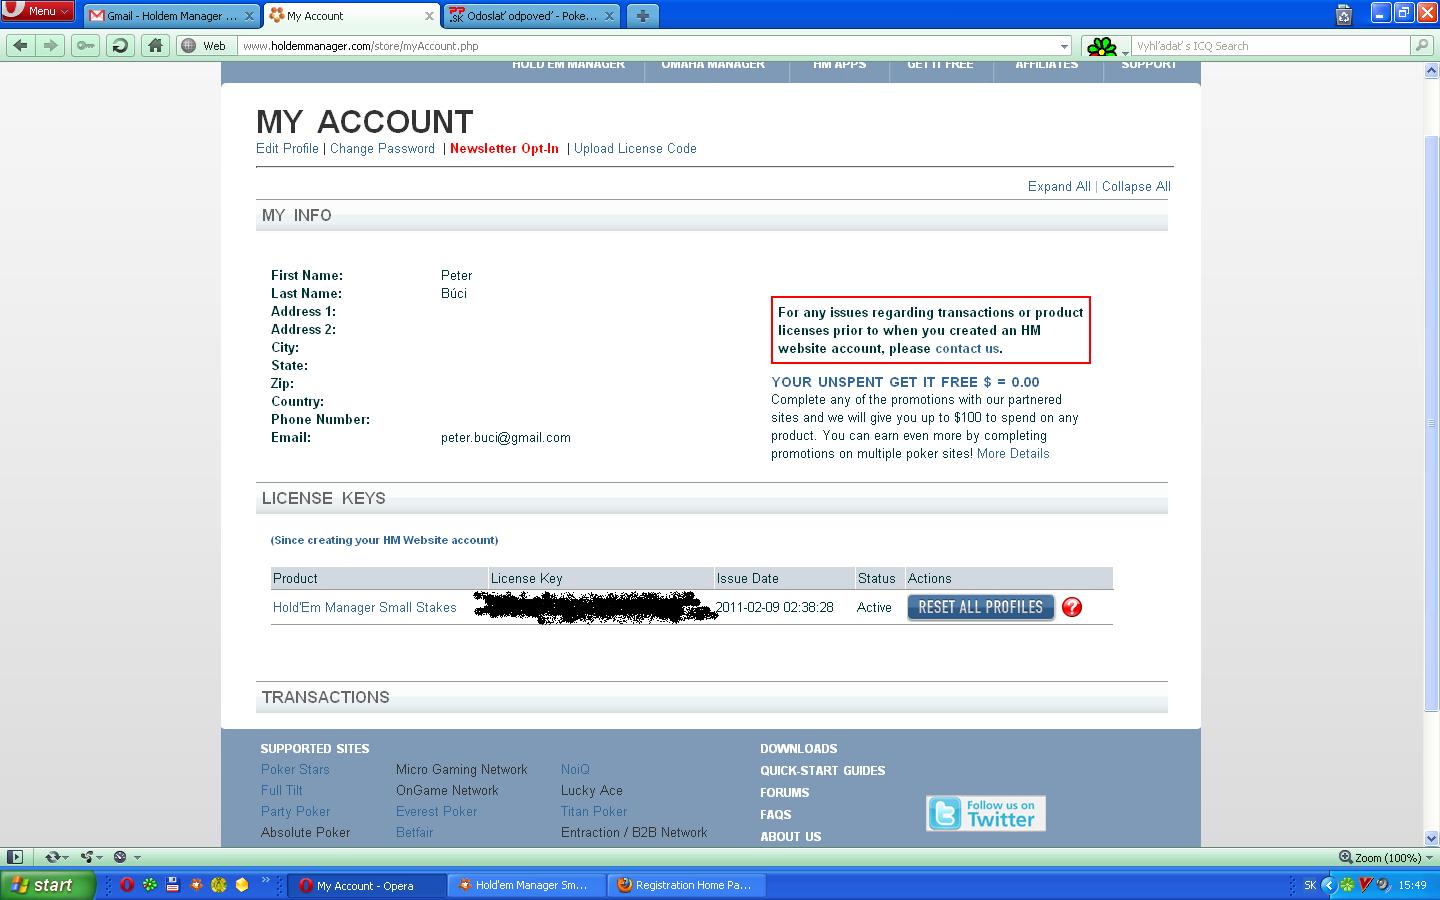
Task: Click the contact us link
Action: pyautogui.click(x=967, y=348)
